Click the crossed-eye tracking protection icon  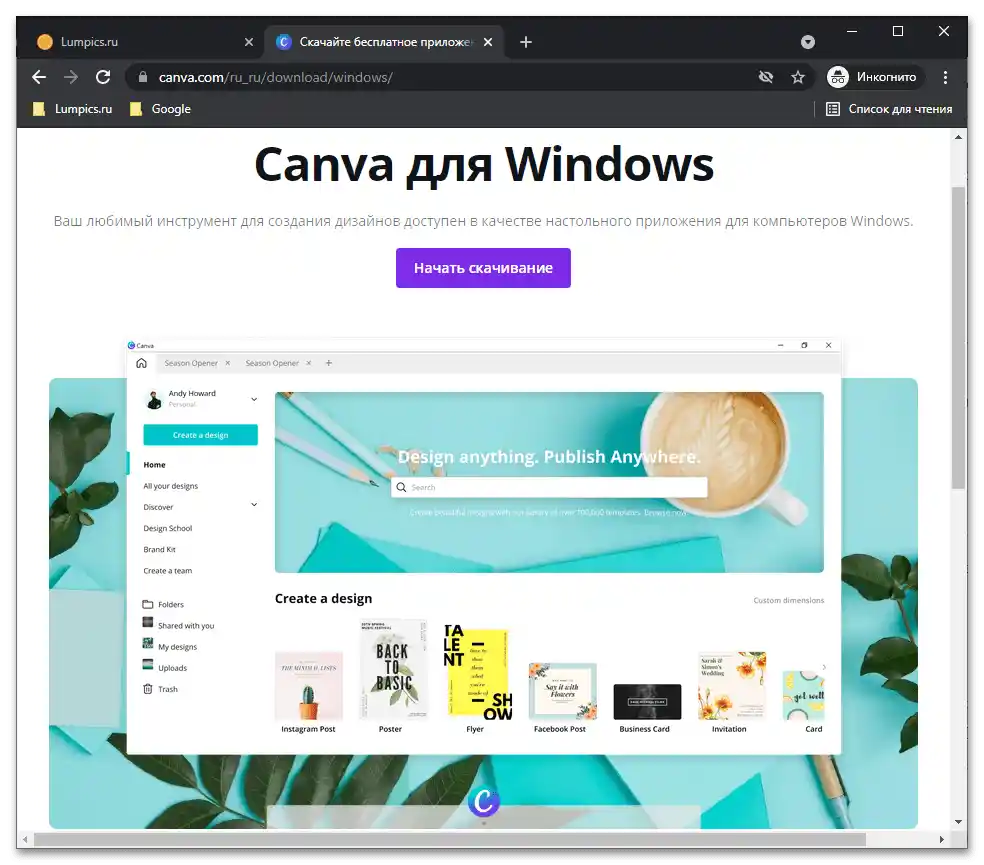pos(766,77)
